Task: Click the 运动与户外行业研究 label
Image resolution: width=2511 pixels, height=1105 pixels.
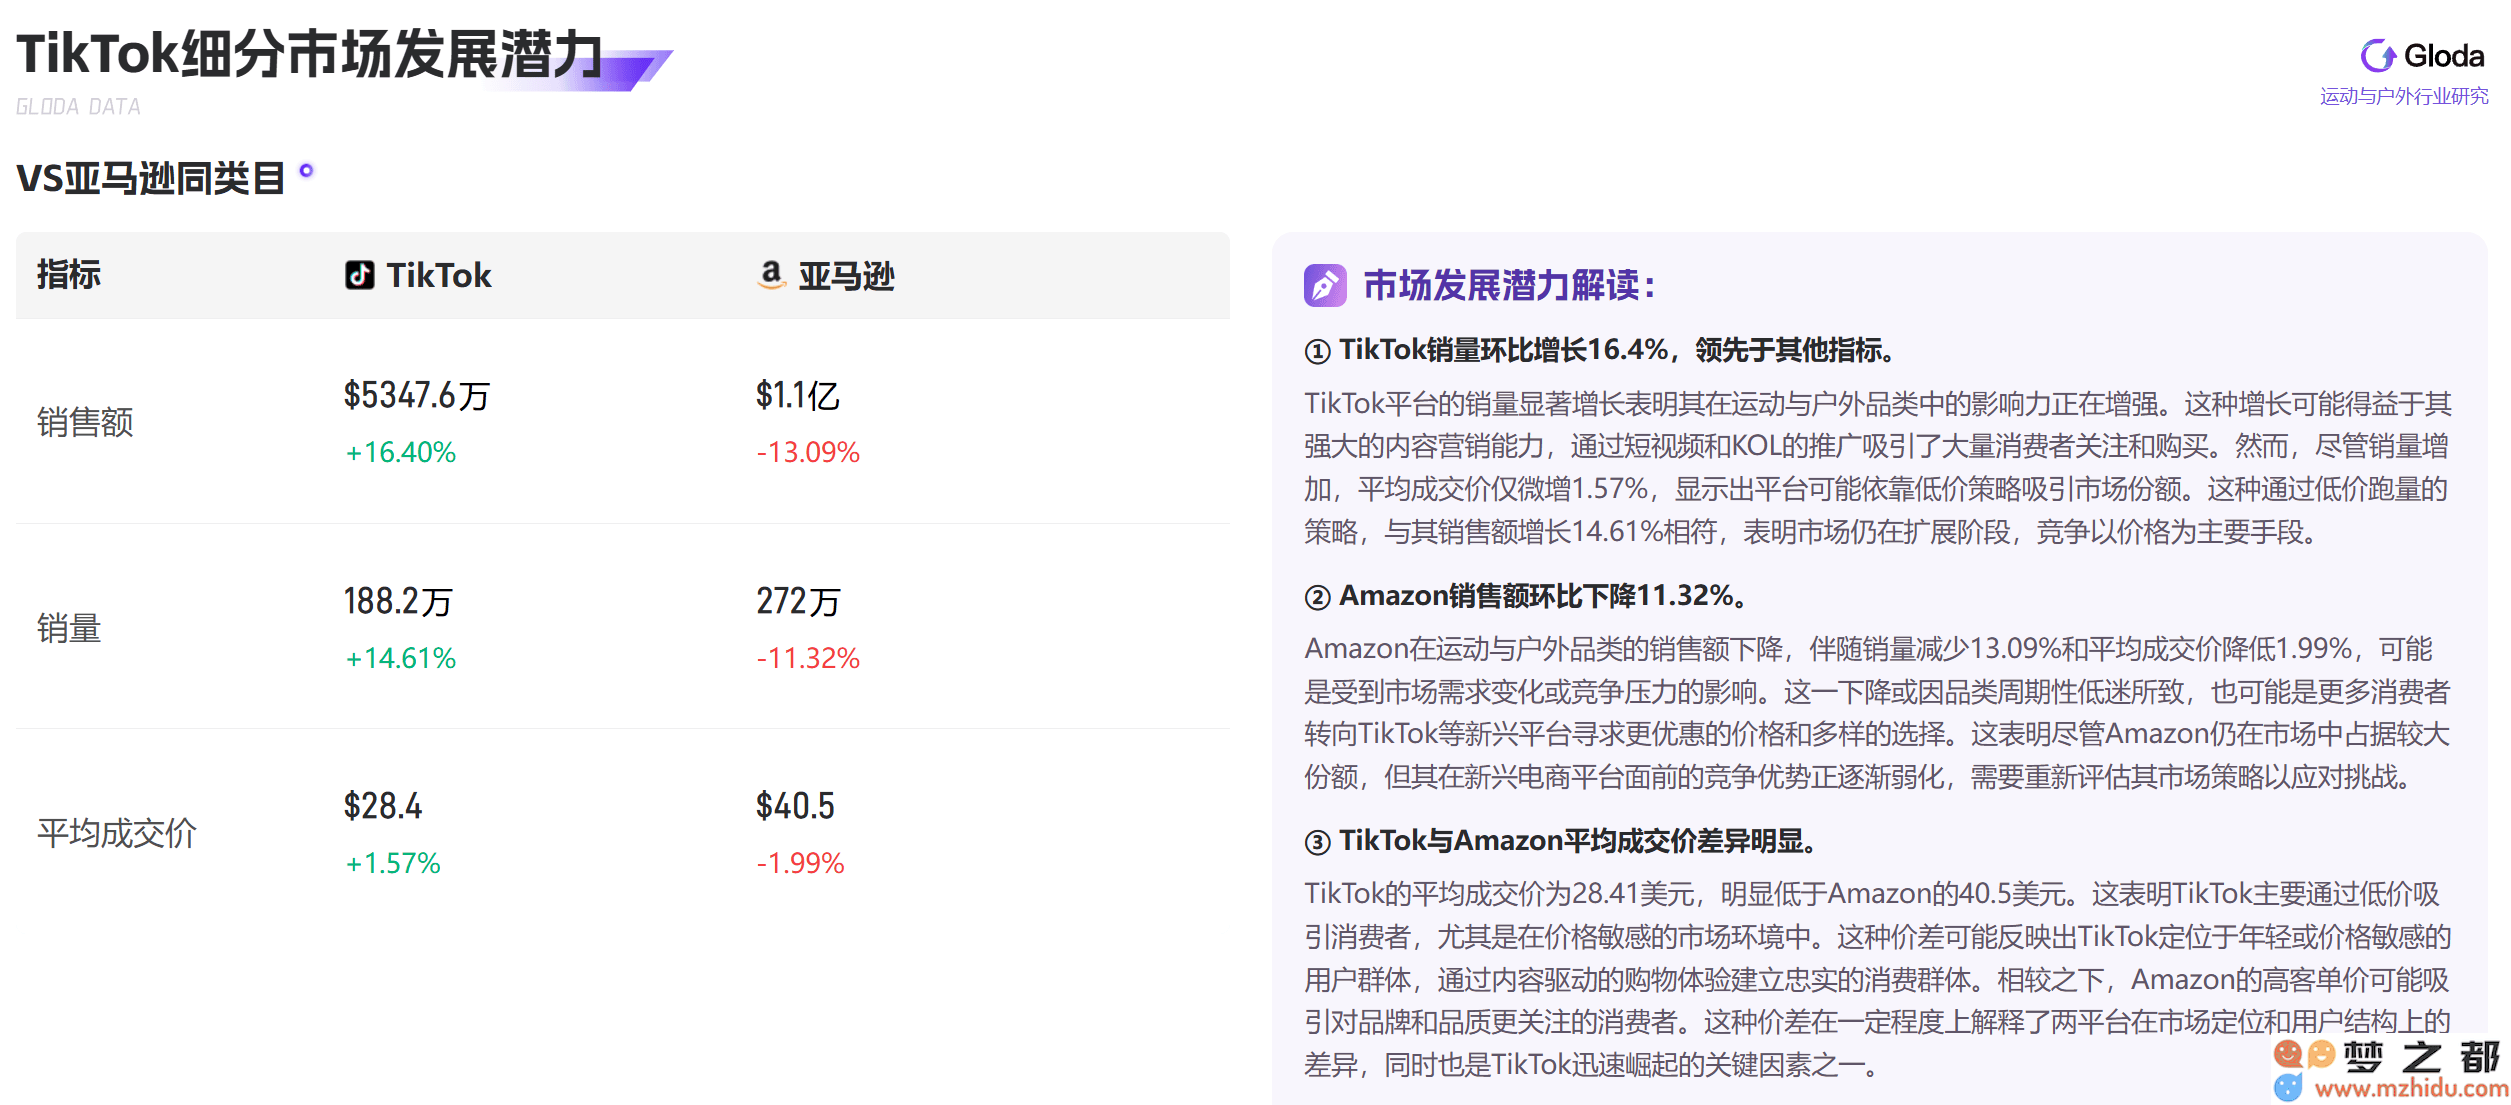Action: coord(2404,96)
